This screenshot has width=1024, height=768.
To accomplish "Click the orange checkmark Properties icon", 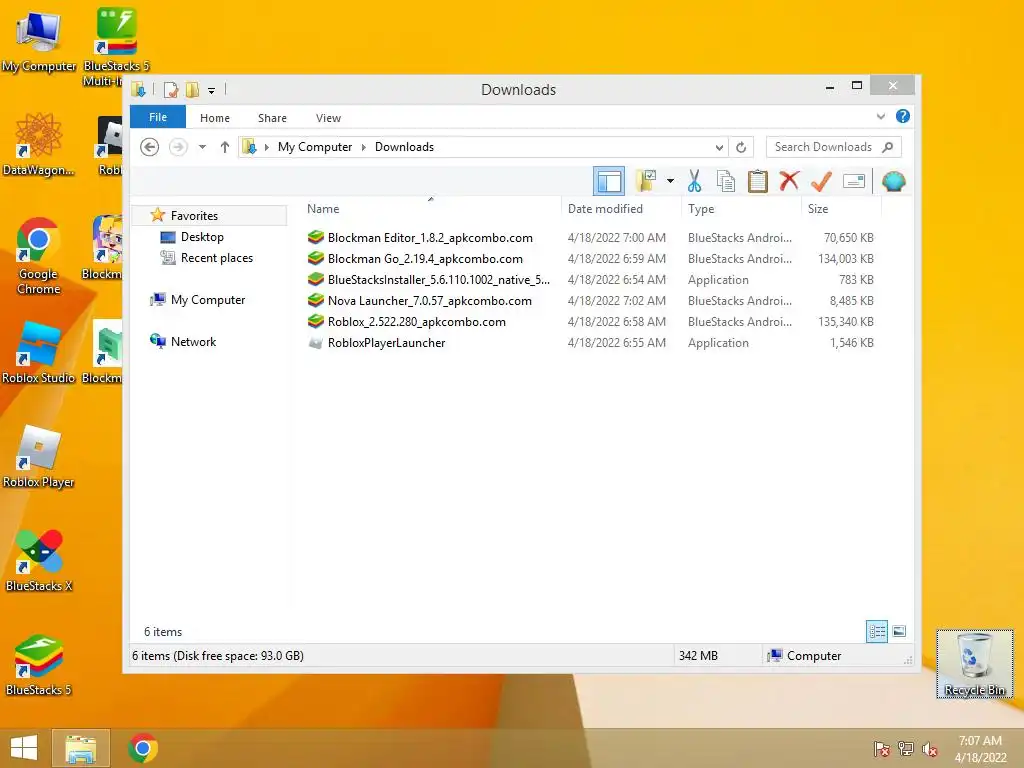I will (x=821, y=181).
